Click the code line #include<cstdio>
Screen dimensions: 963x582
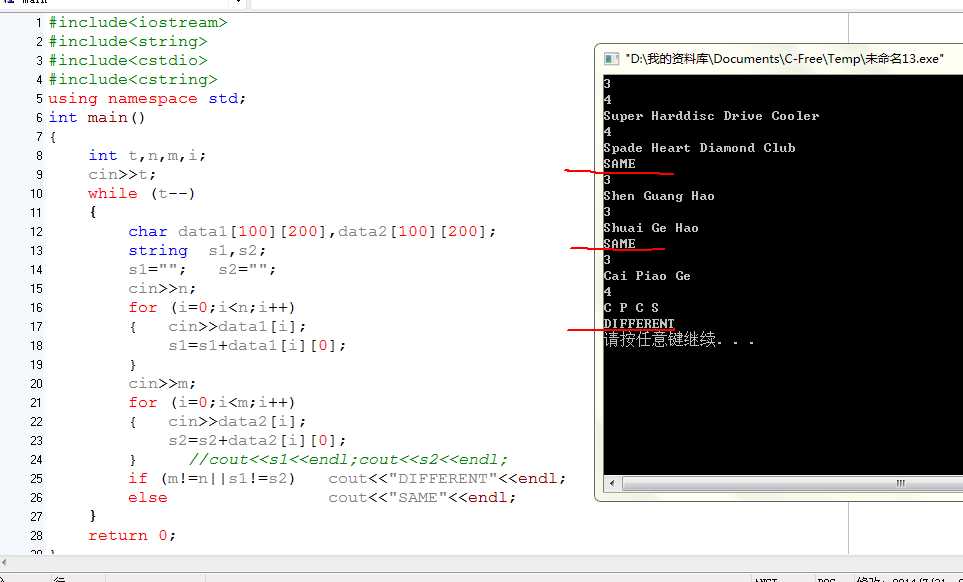[128, 61]
